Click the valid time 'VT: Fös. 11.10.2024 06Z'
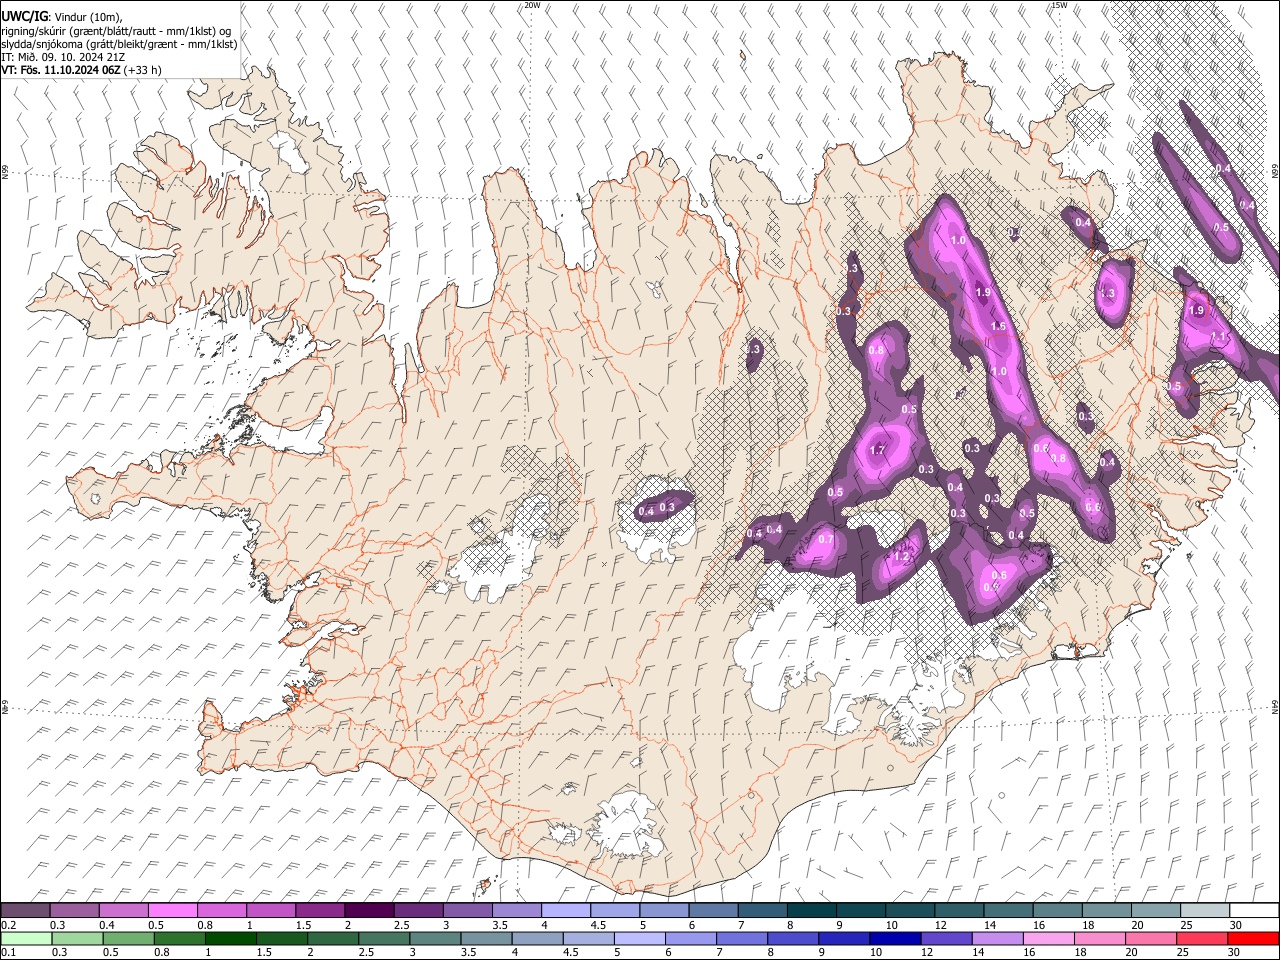Screen dimensions: 1280x960 coord(61,70)
